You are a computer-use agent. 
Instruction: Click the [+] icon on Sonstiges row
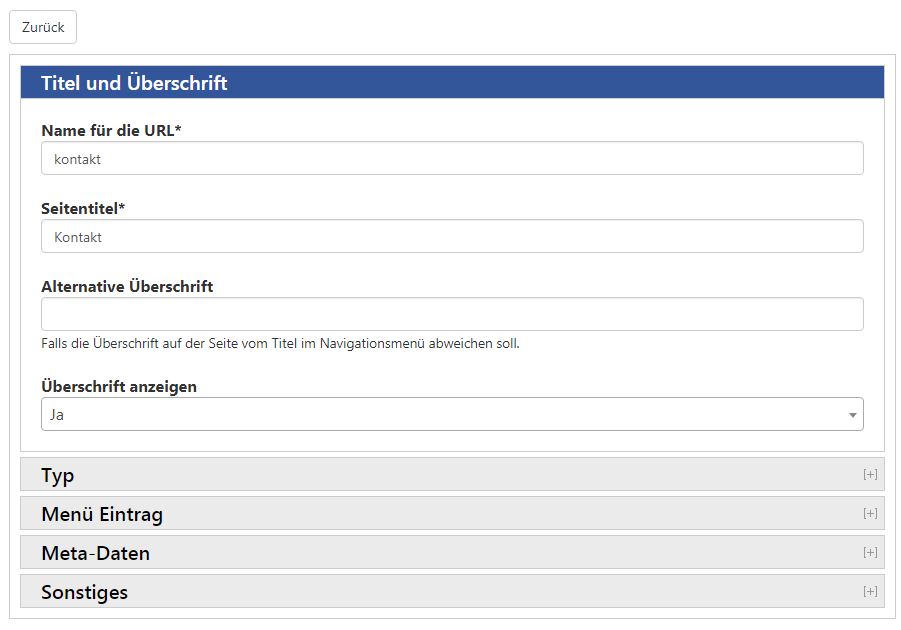[x=870, y=592]
